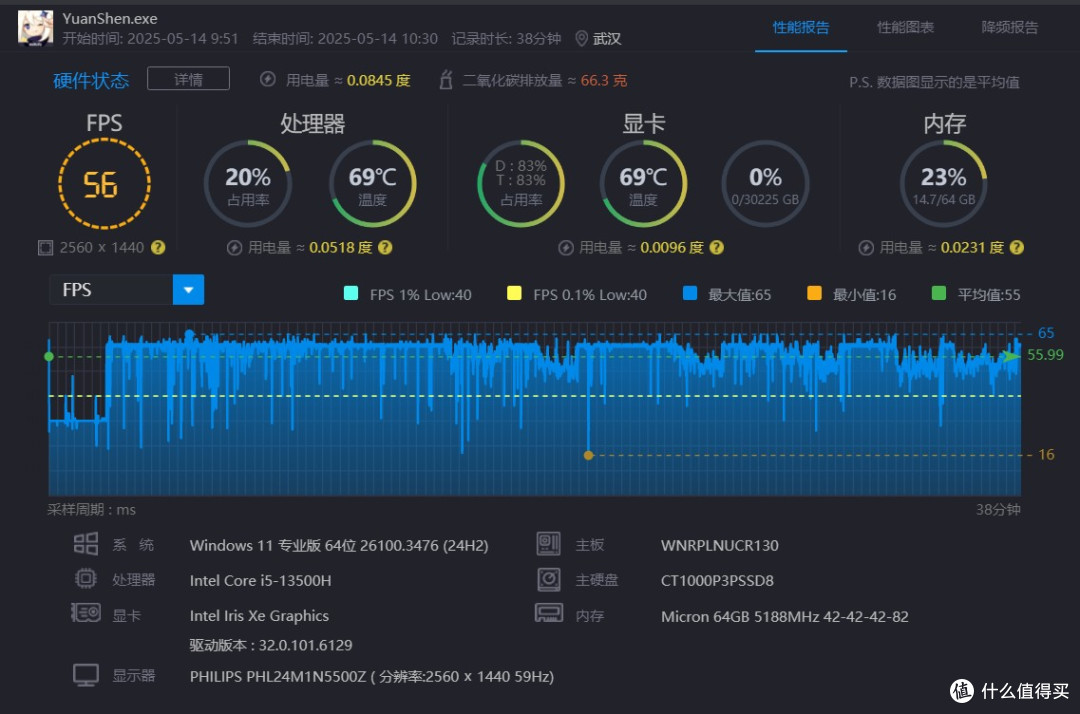Click the CPU chip icon beside 处理器
This screenshot has width=1080, height=714.
point(86,578)
